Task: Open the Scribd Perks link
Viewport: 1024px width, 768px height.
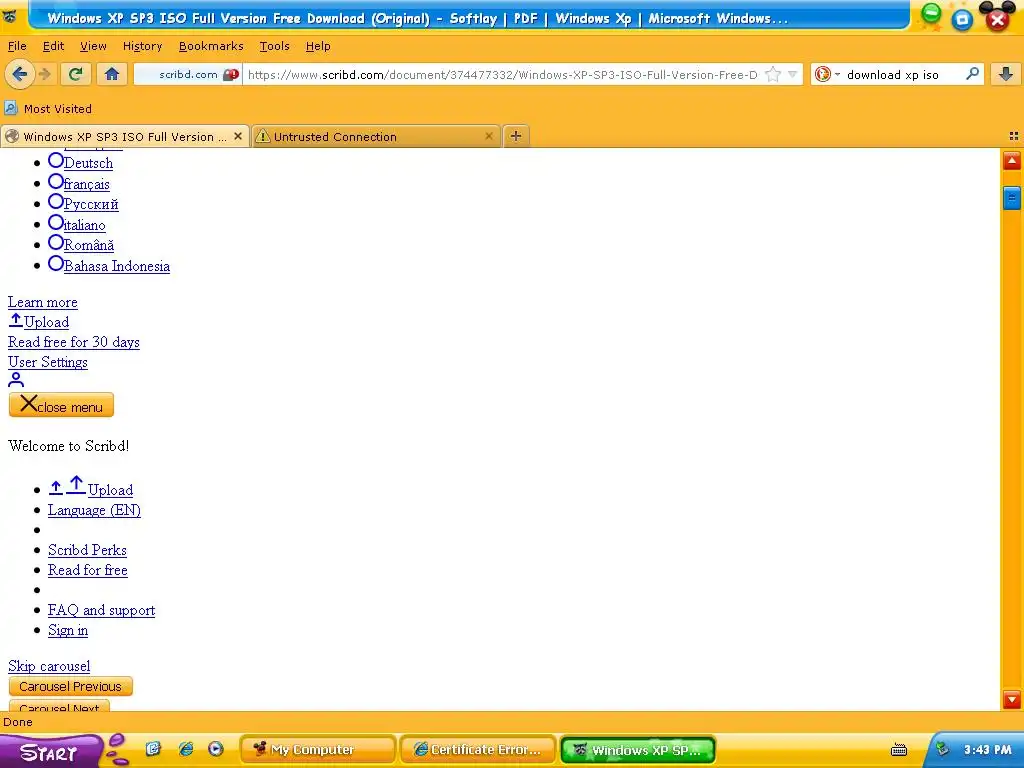Action: [x=87, y=550]
